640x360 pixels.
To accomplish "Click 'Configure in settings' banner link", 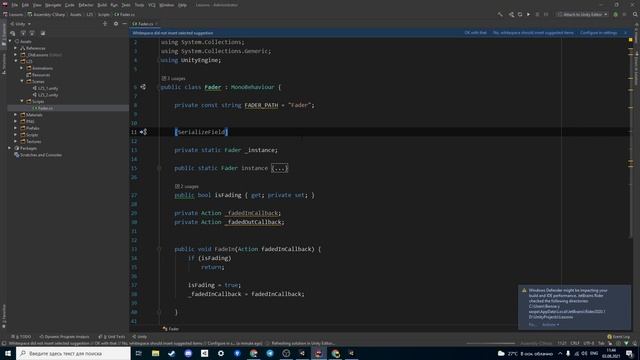I will point(598,33).
